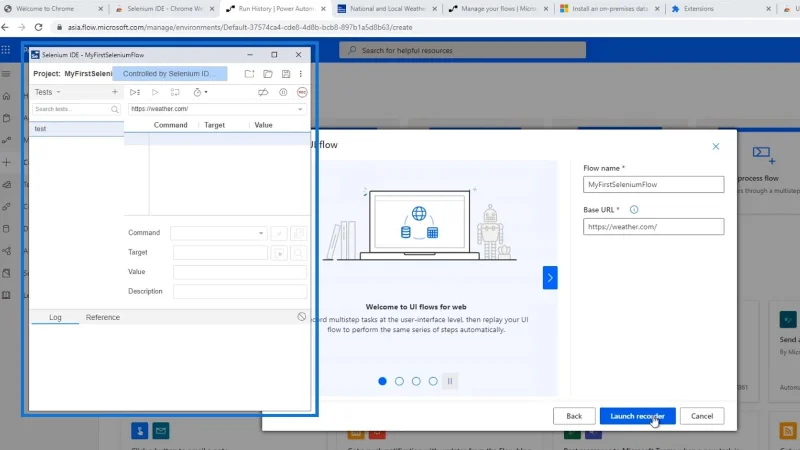Select fourth carousel page dot
Screen dimensions: 800x450
click(x=433, y=381)
